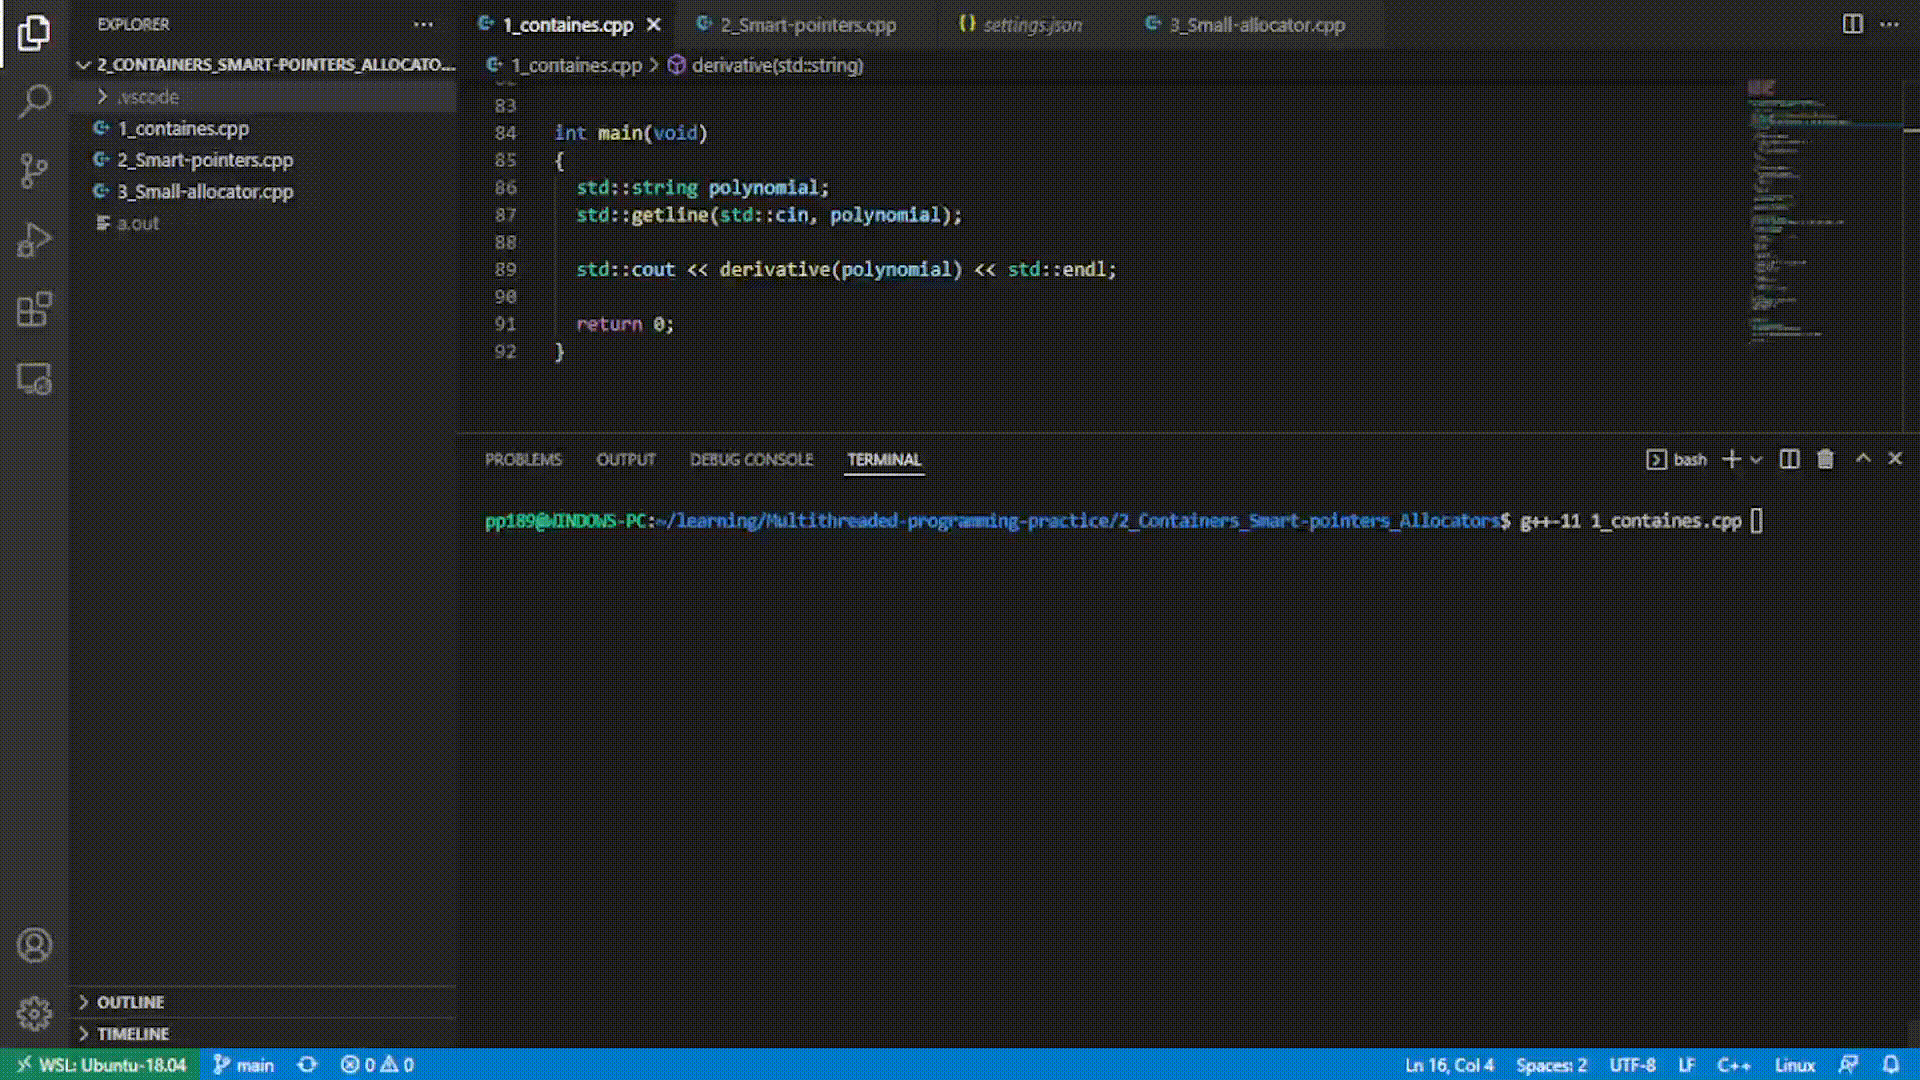Switch to the PROBLEMS panel tab
This screenshot has height=1080, width=1920.
[523, 460]
